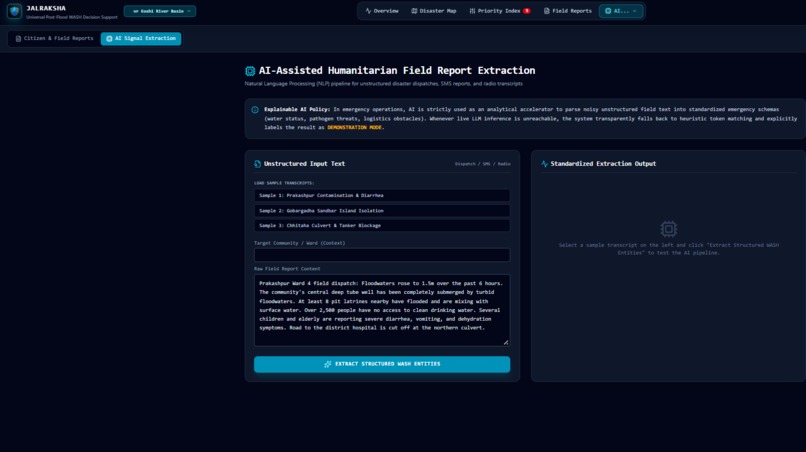Click the Universal Post-Flood WASH Decision Support subtitle

click(72, 17)
